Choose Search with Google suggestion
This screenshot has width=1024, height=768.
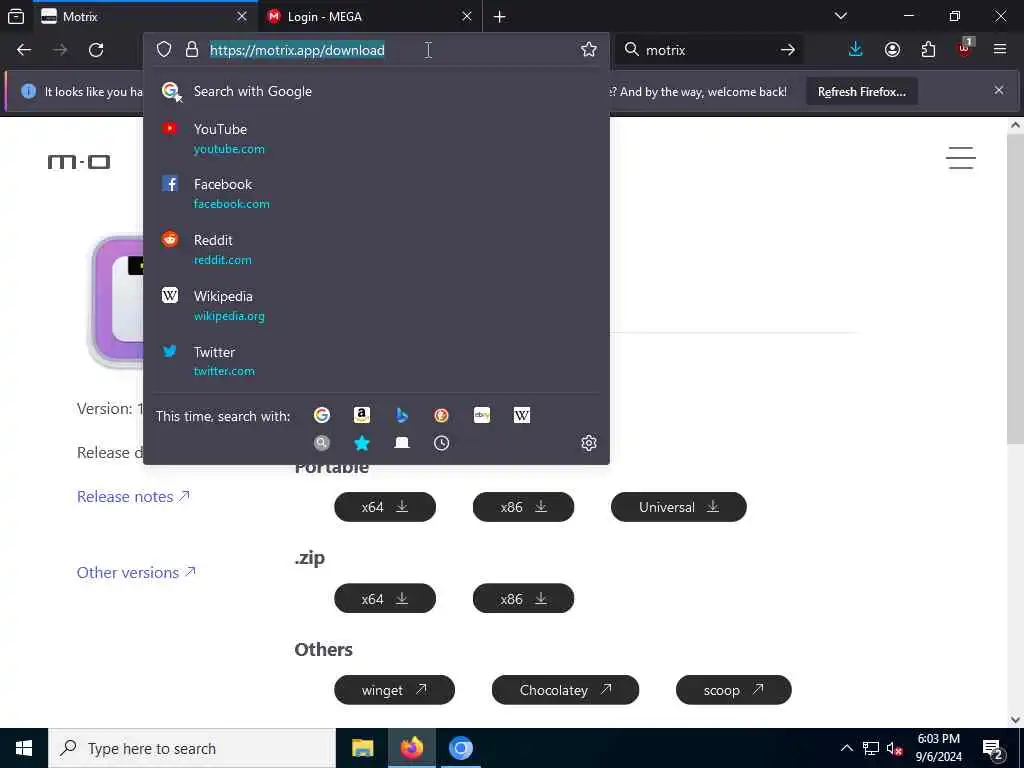pyautogui.click(x=376, y=91)
